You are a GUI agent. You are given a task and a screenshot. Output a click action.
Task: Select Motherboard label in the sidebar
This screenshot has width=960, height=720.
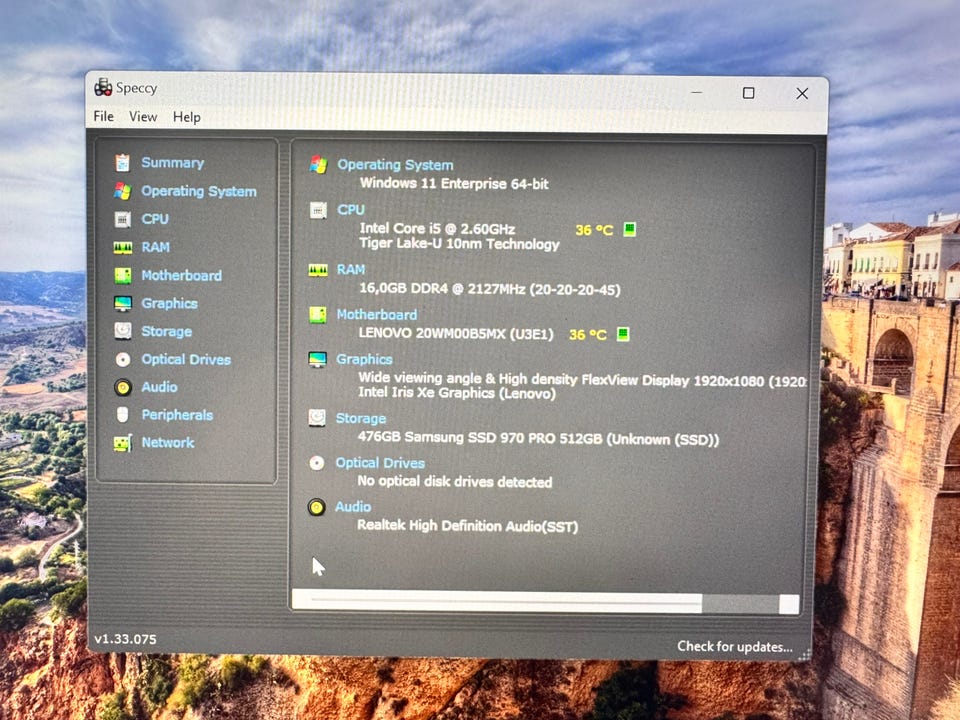(182, 276)
